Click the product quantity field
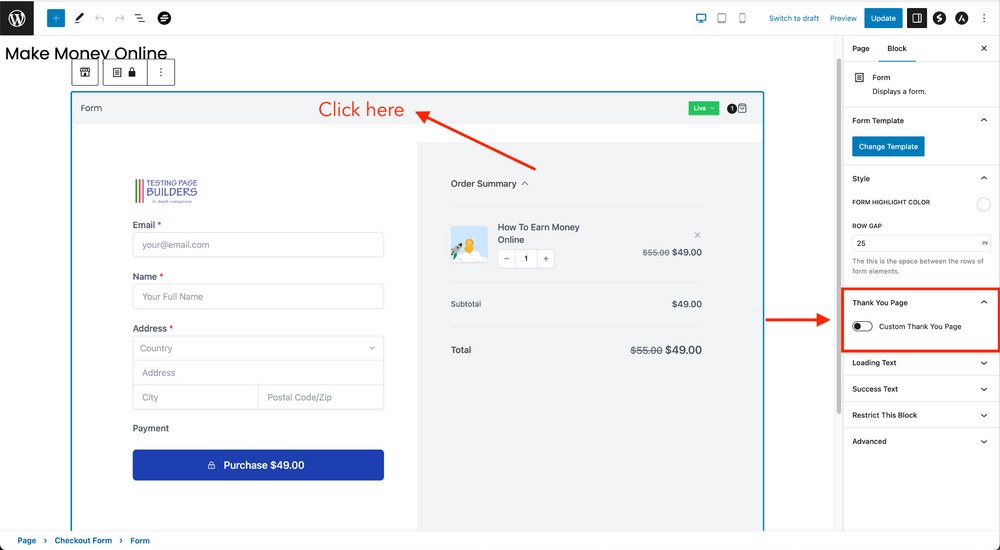1000x550 pixels. click(526, 258)
